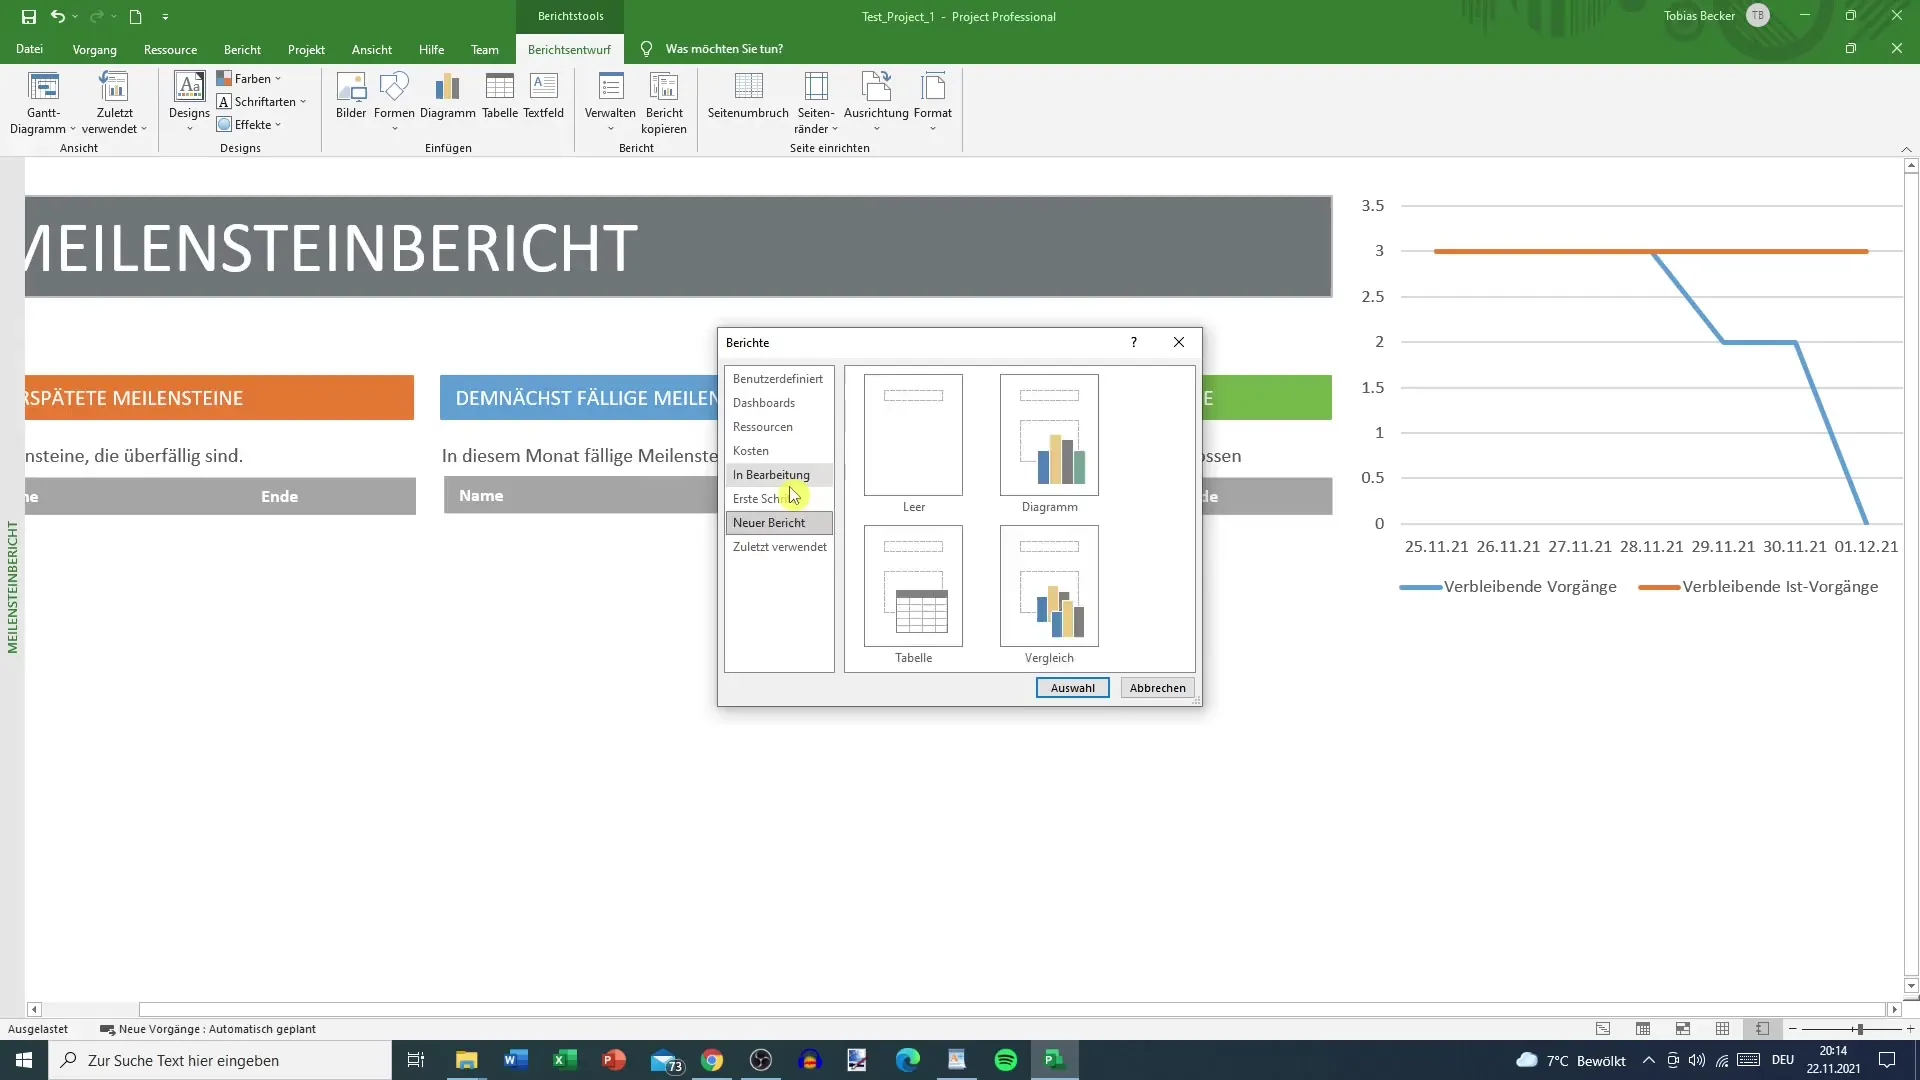
Task: Open the Farben dropdown
Action: (x=249, y=79)
